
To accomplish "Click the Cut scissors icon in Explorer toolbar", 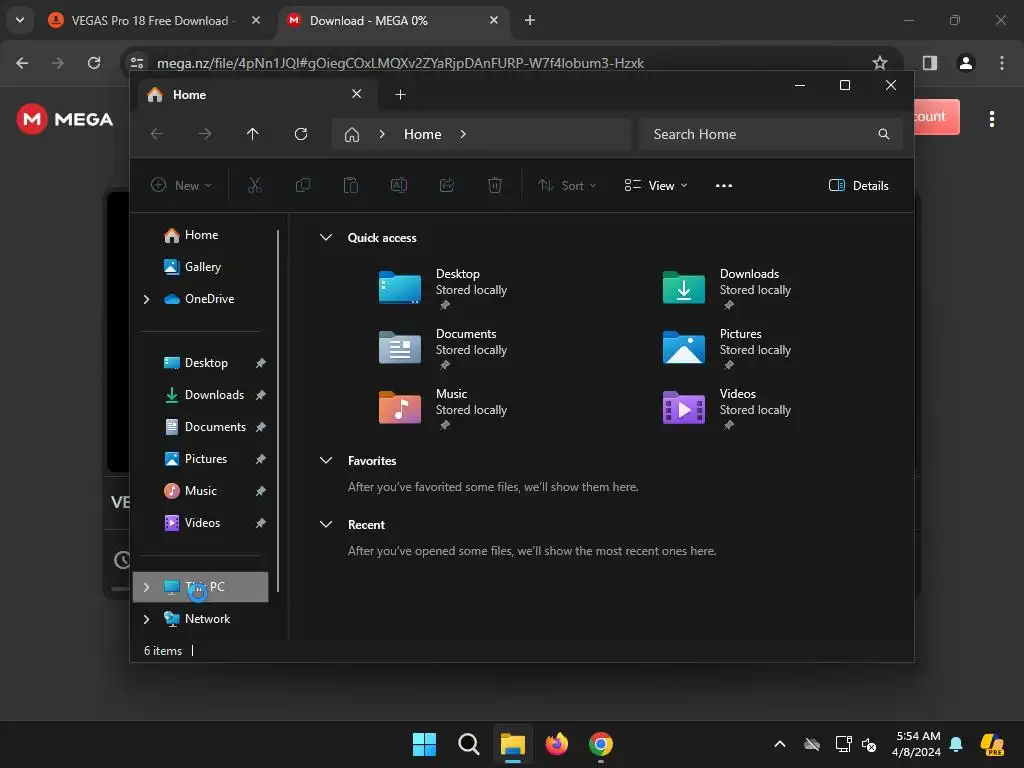I will (255, 185).
